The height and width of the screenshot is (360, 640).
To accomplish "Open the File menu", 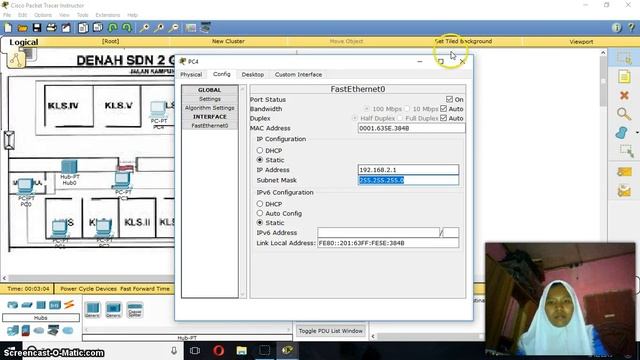I will [7, 15].
